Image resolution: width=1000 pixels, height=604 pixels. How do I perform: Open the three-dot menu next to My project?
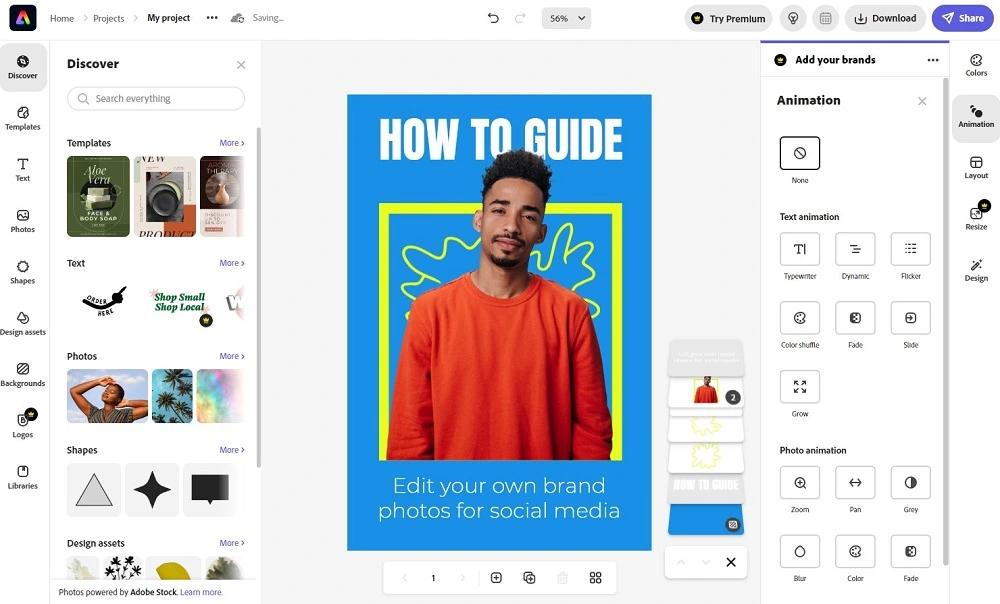click(x=212, y=17)
